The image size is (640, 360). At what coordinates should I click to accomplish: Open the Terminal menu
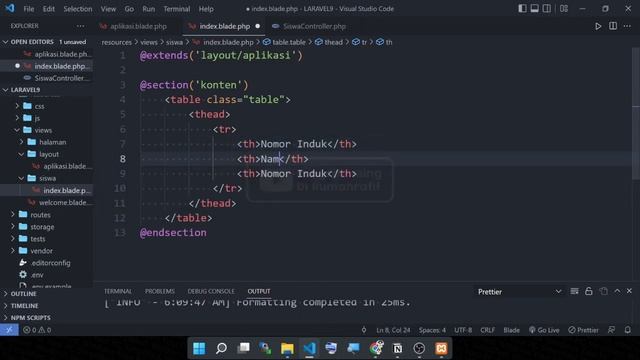point(177,9)
